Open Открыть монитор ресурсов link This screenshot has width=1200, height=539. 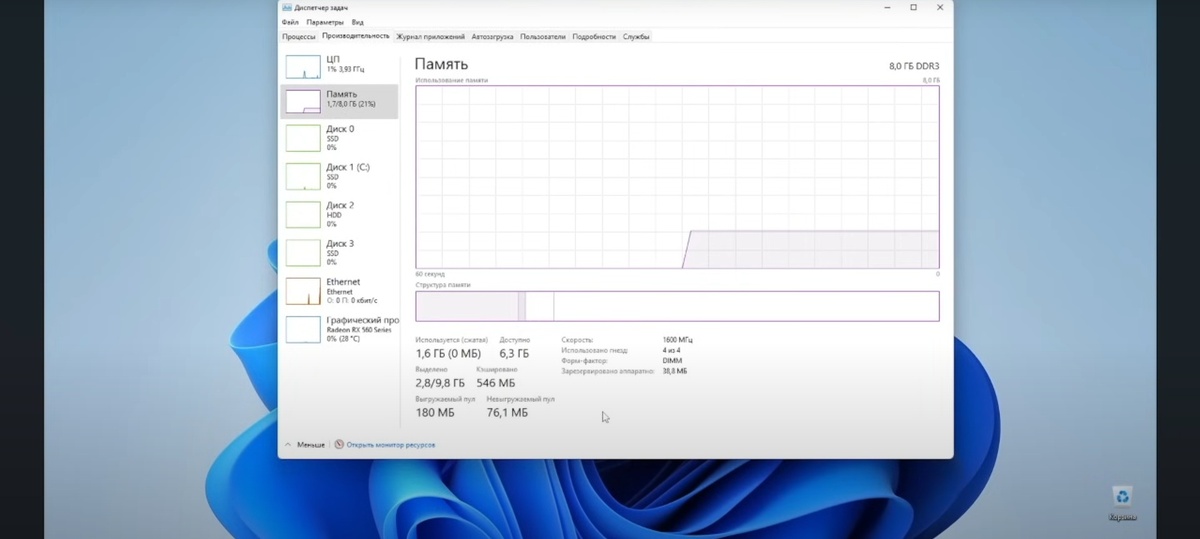391,444
